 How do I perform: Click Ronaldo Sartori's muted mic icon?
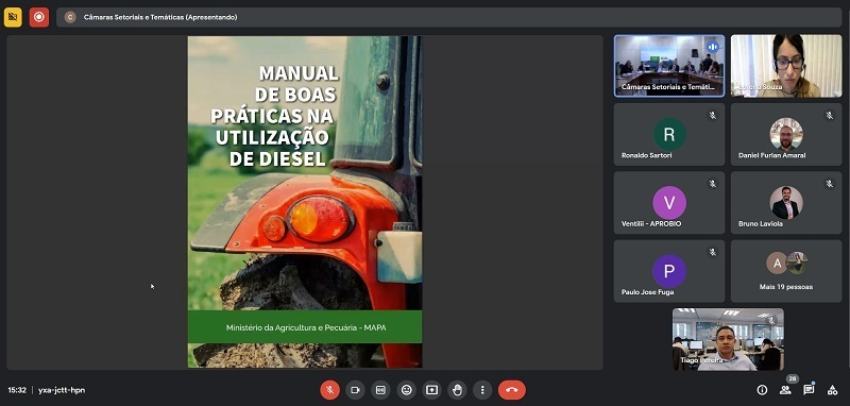pyautogui.click(x=712, y=115)
